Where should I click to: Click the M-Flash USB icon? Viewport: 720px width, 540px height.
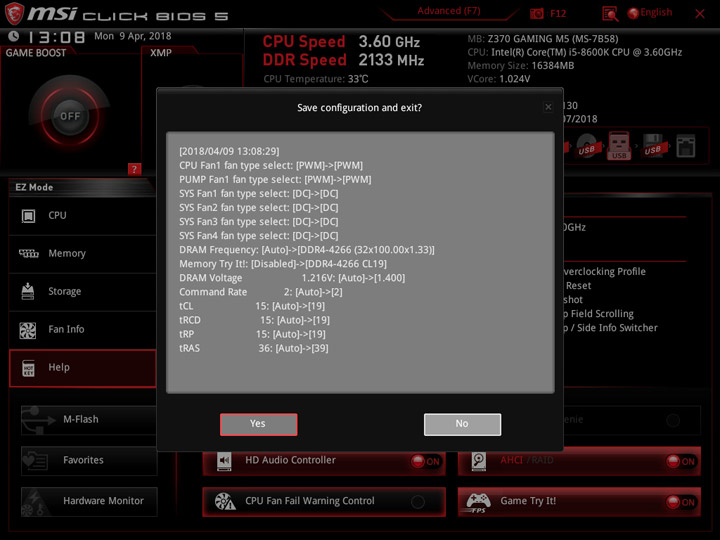pyautogui.click(x=38, y=420)
